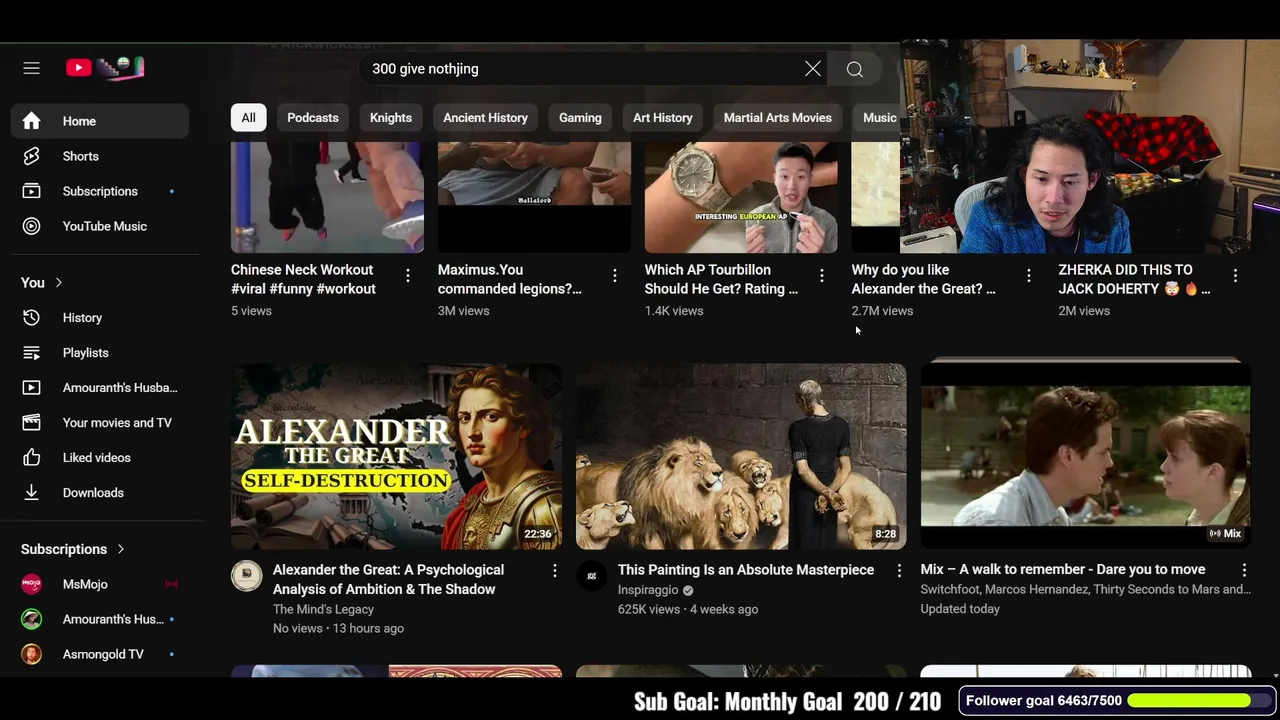1280x720 pixels.
Task: Open Amouranth's Husba... channel videos icon
Action: pos(31,388)
